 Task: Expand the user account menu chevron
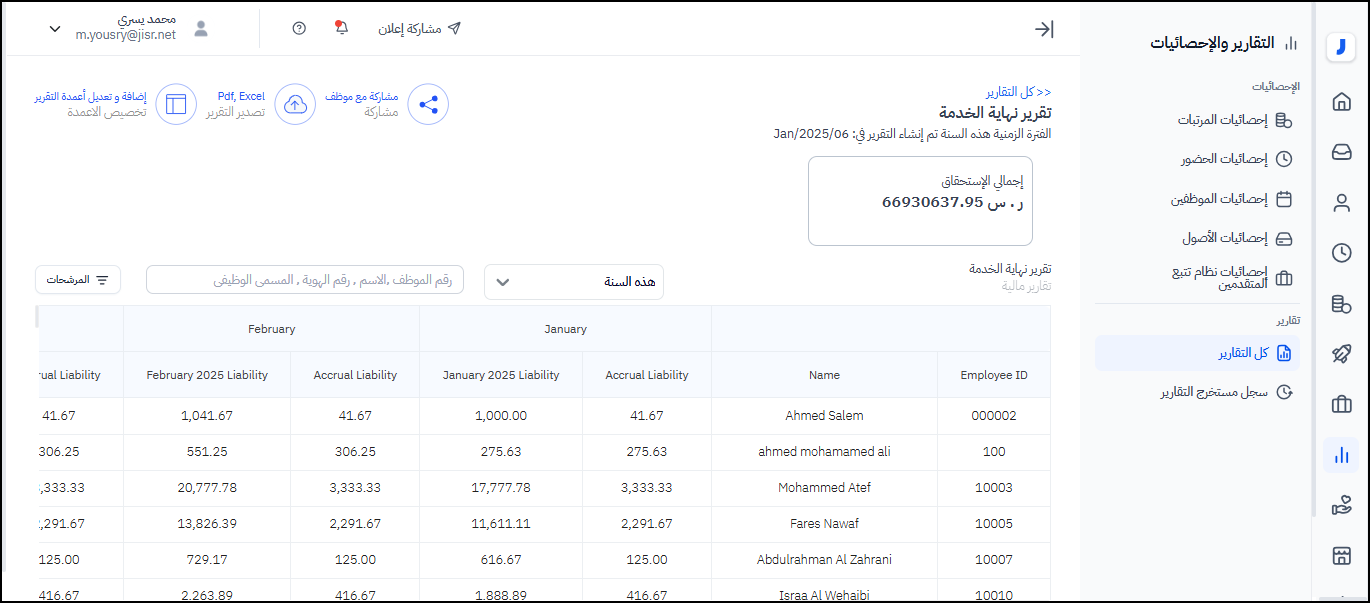55,29
